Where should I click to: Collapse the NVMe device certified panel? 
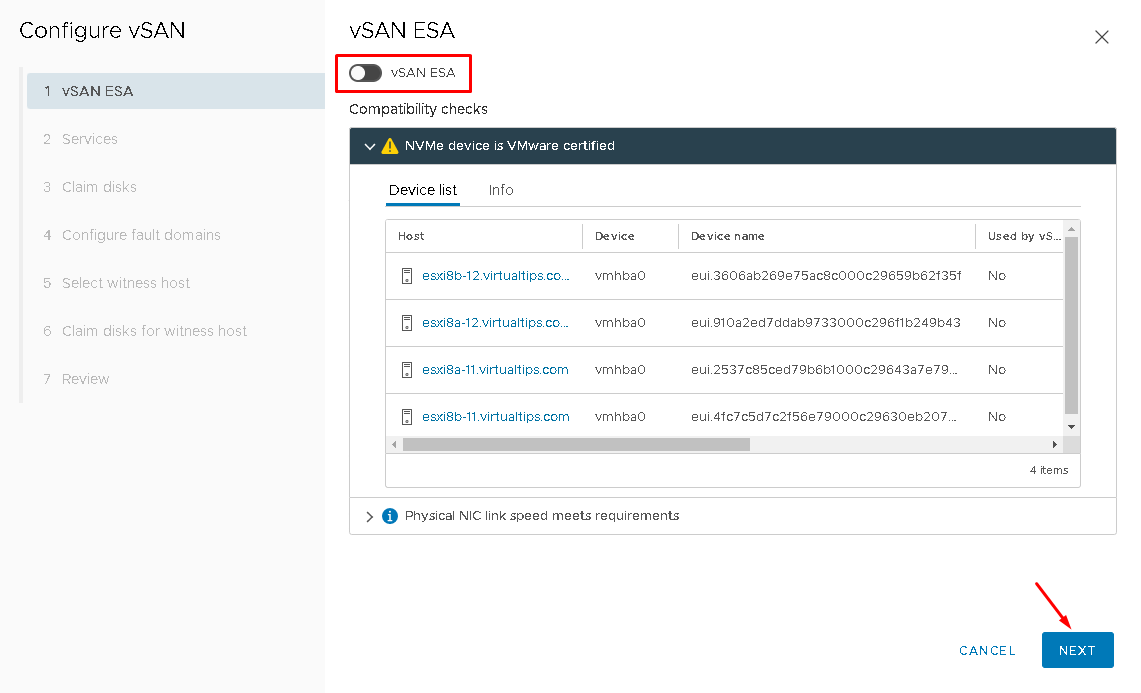click(369, 145)
